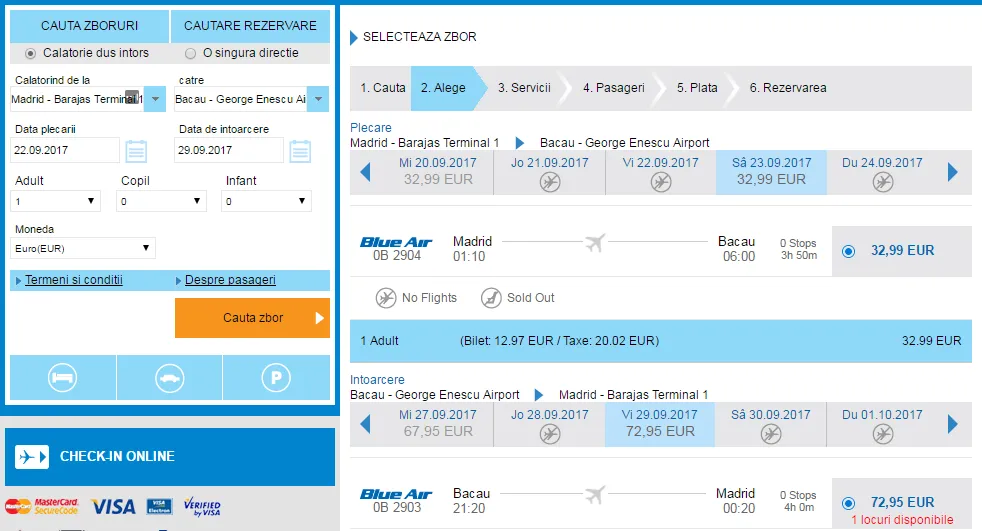Viewport: 982px width, 531px height.
Task: Click the MasterCard SecureCode logo
Action: coord(42,506)
